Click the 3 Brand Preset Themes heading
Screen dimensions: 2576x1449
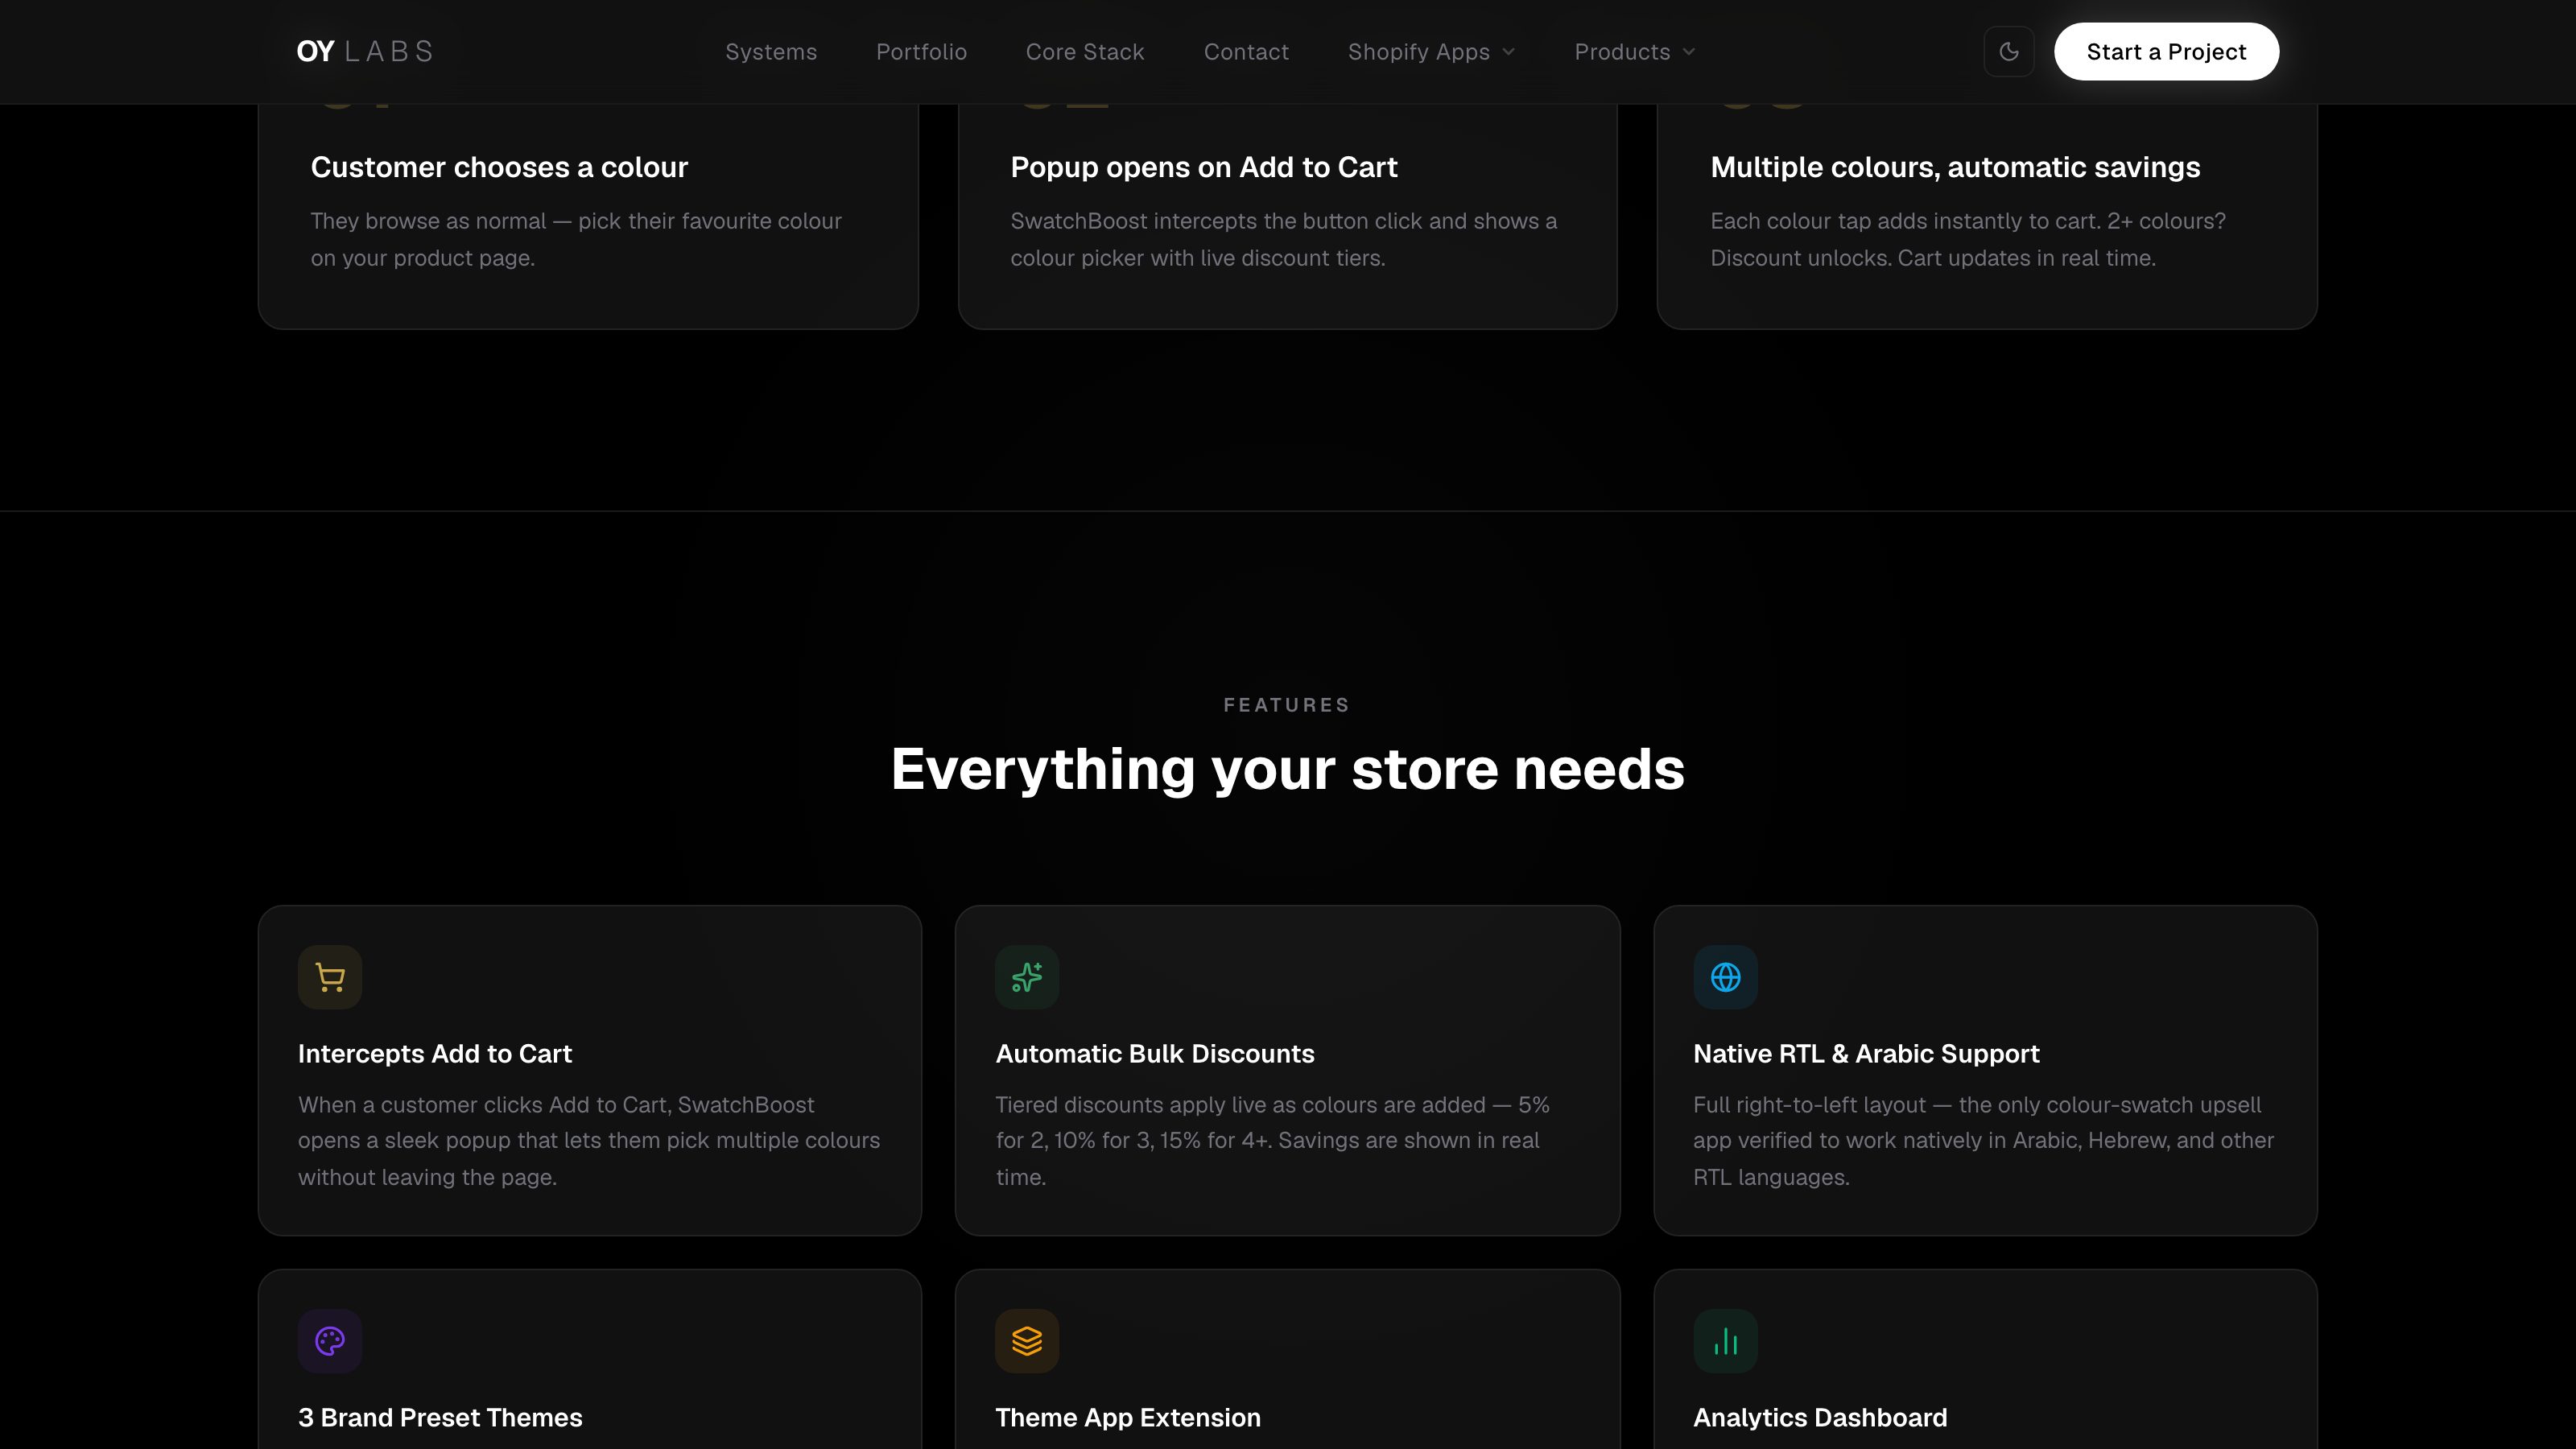click(x=440, y=1417)
